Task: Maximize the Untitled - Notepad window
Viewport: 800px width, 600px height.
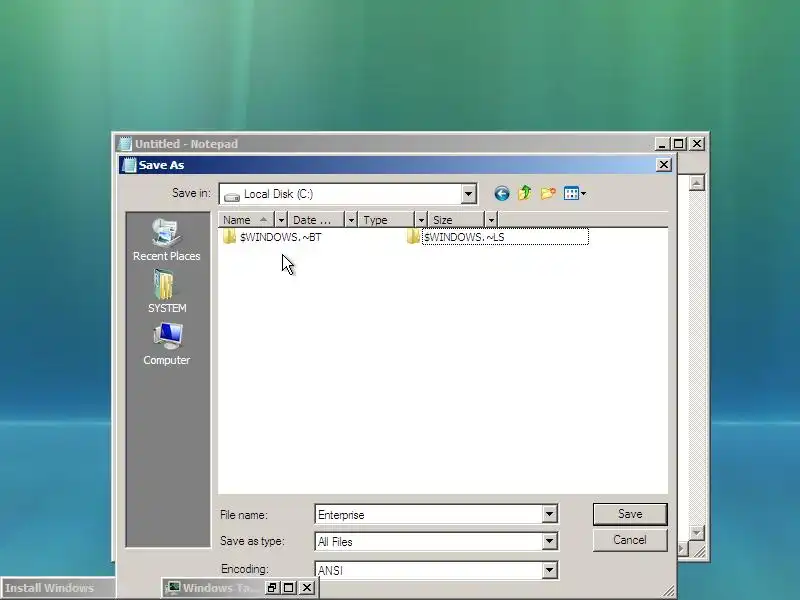Action: tap(679, 144)
